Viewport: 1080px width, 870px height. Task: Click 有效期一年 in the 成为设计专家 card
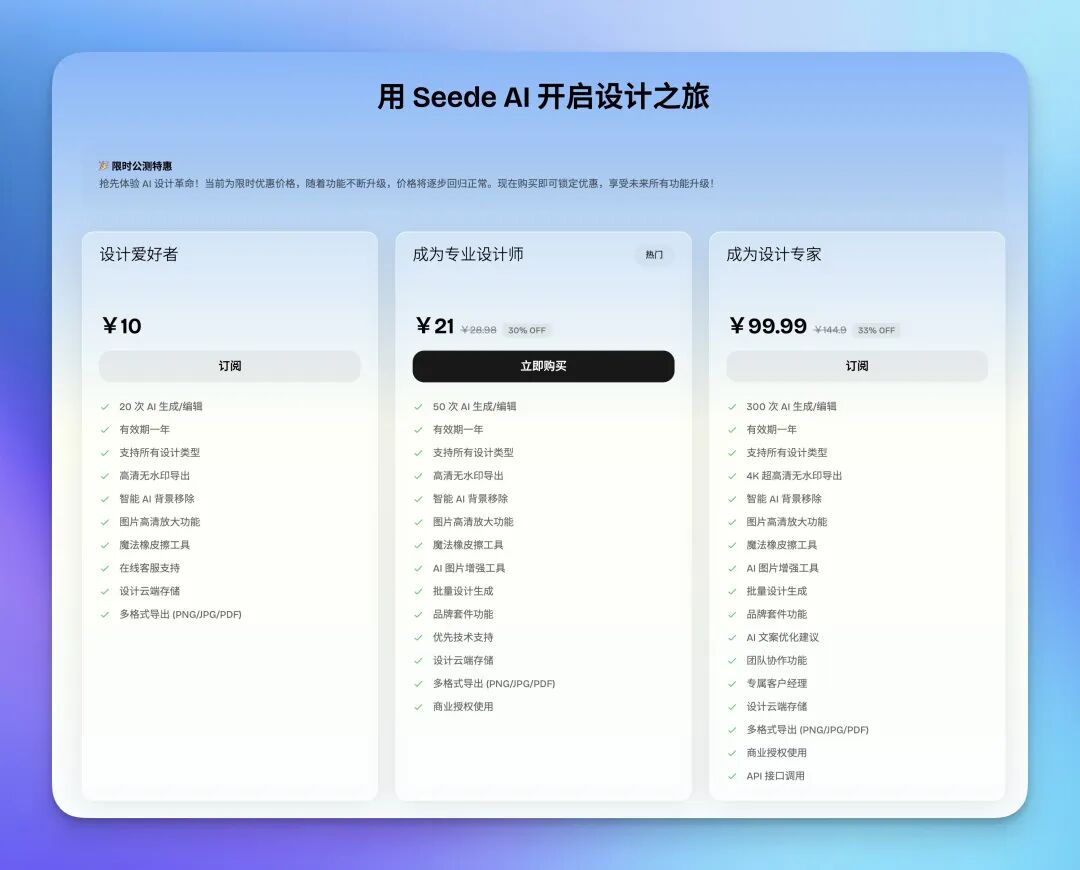[771, 430]
